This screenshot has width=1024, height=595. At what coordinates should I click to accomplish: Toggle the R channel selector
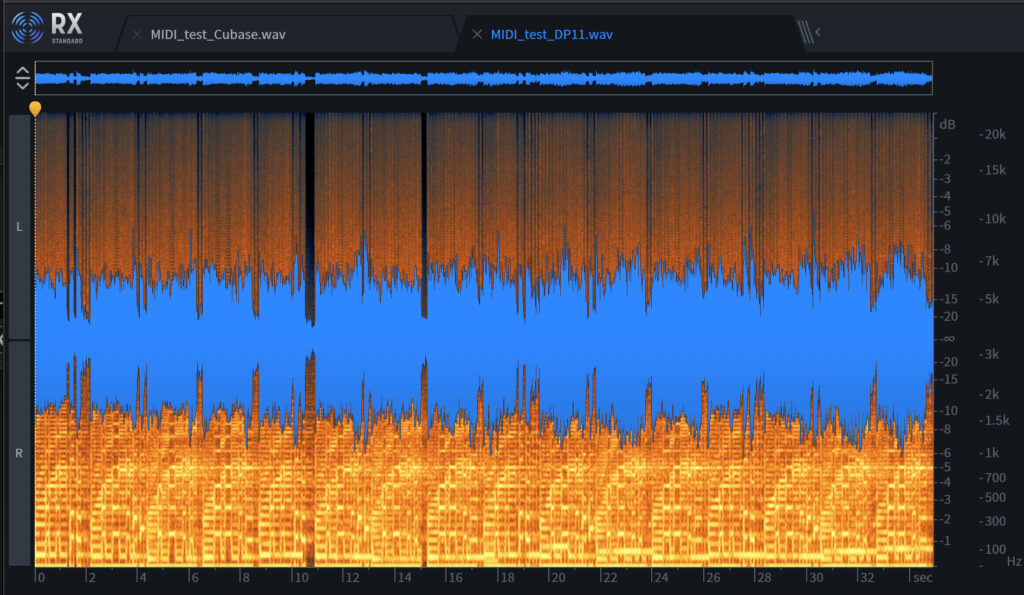pyautogui.click(x=19, y=453)
